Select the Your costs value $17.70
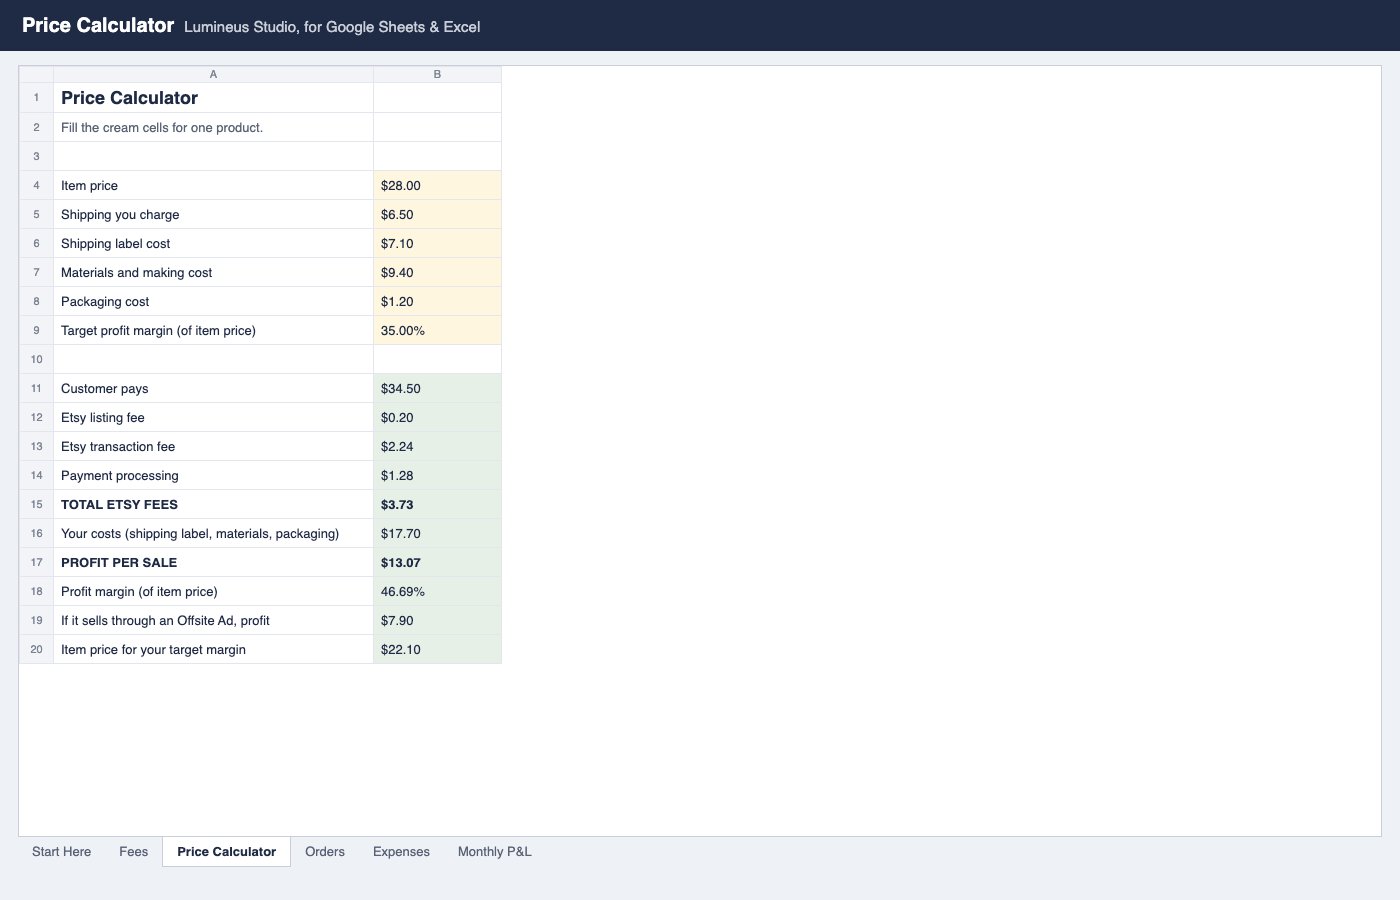 [437, 533]
